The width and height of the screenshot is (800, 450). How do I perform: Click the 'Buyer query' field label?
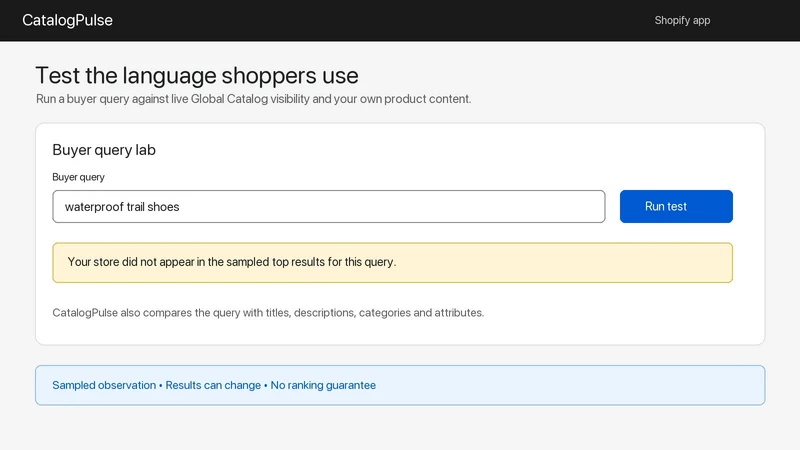79,177
